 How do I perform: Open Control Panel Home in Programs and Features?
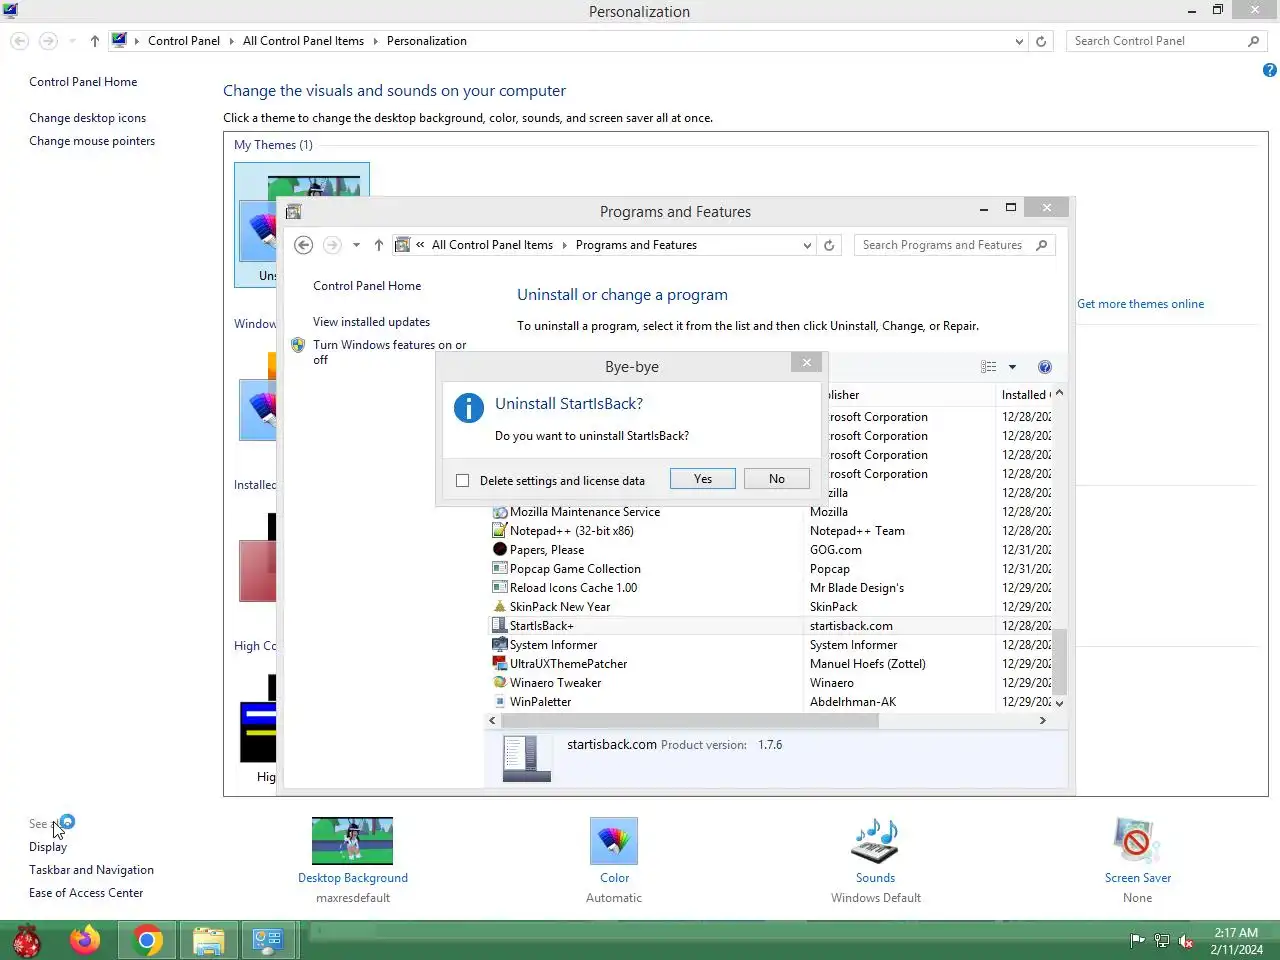(367, 286)
